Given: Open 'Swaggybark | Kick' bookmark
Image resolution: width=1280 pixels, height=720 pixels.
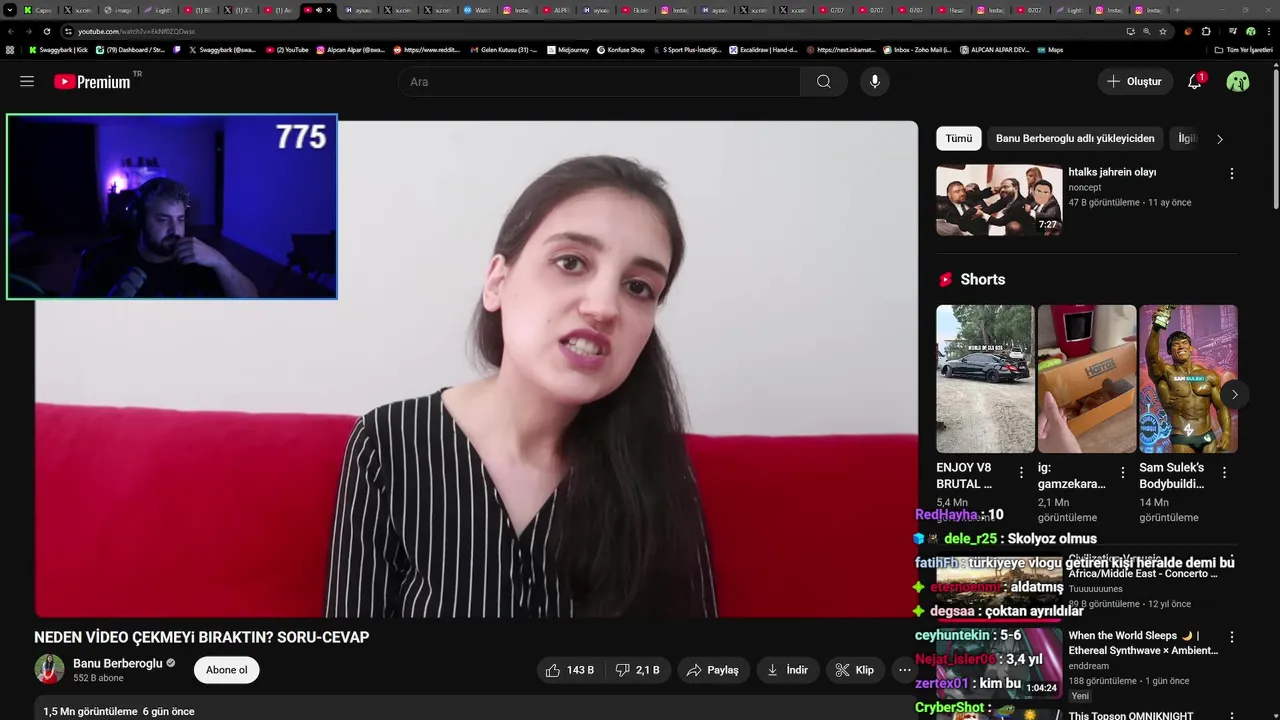Looking at the screenshot, I should 58,49.
